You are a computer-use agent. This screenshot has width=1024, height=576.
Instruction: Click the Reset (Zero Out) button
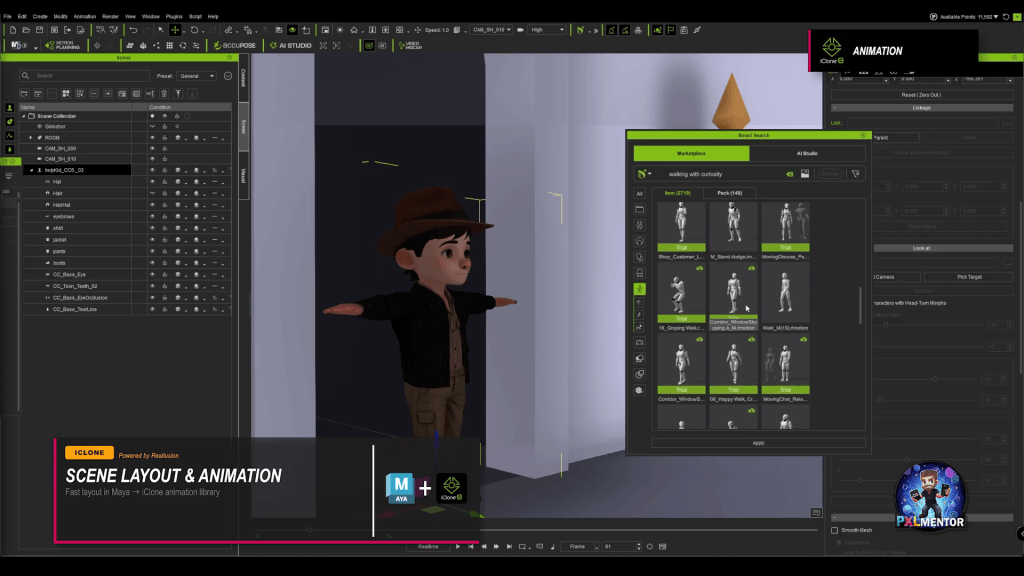[921, 95]
